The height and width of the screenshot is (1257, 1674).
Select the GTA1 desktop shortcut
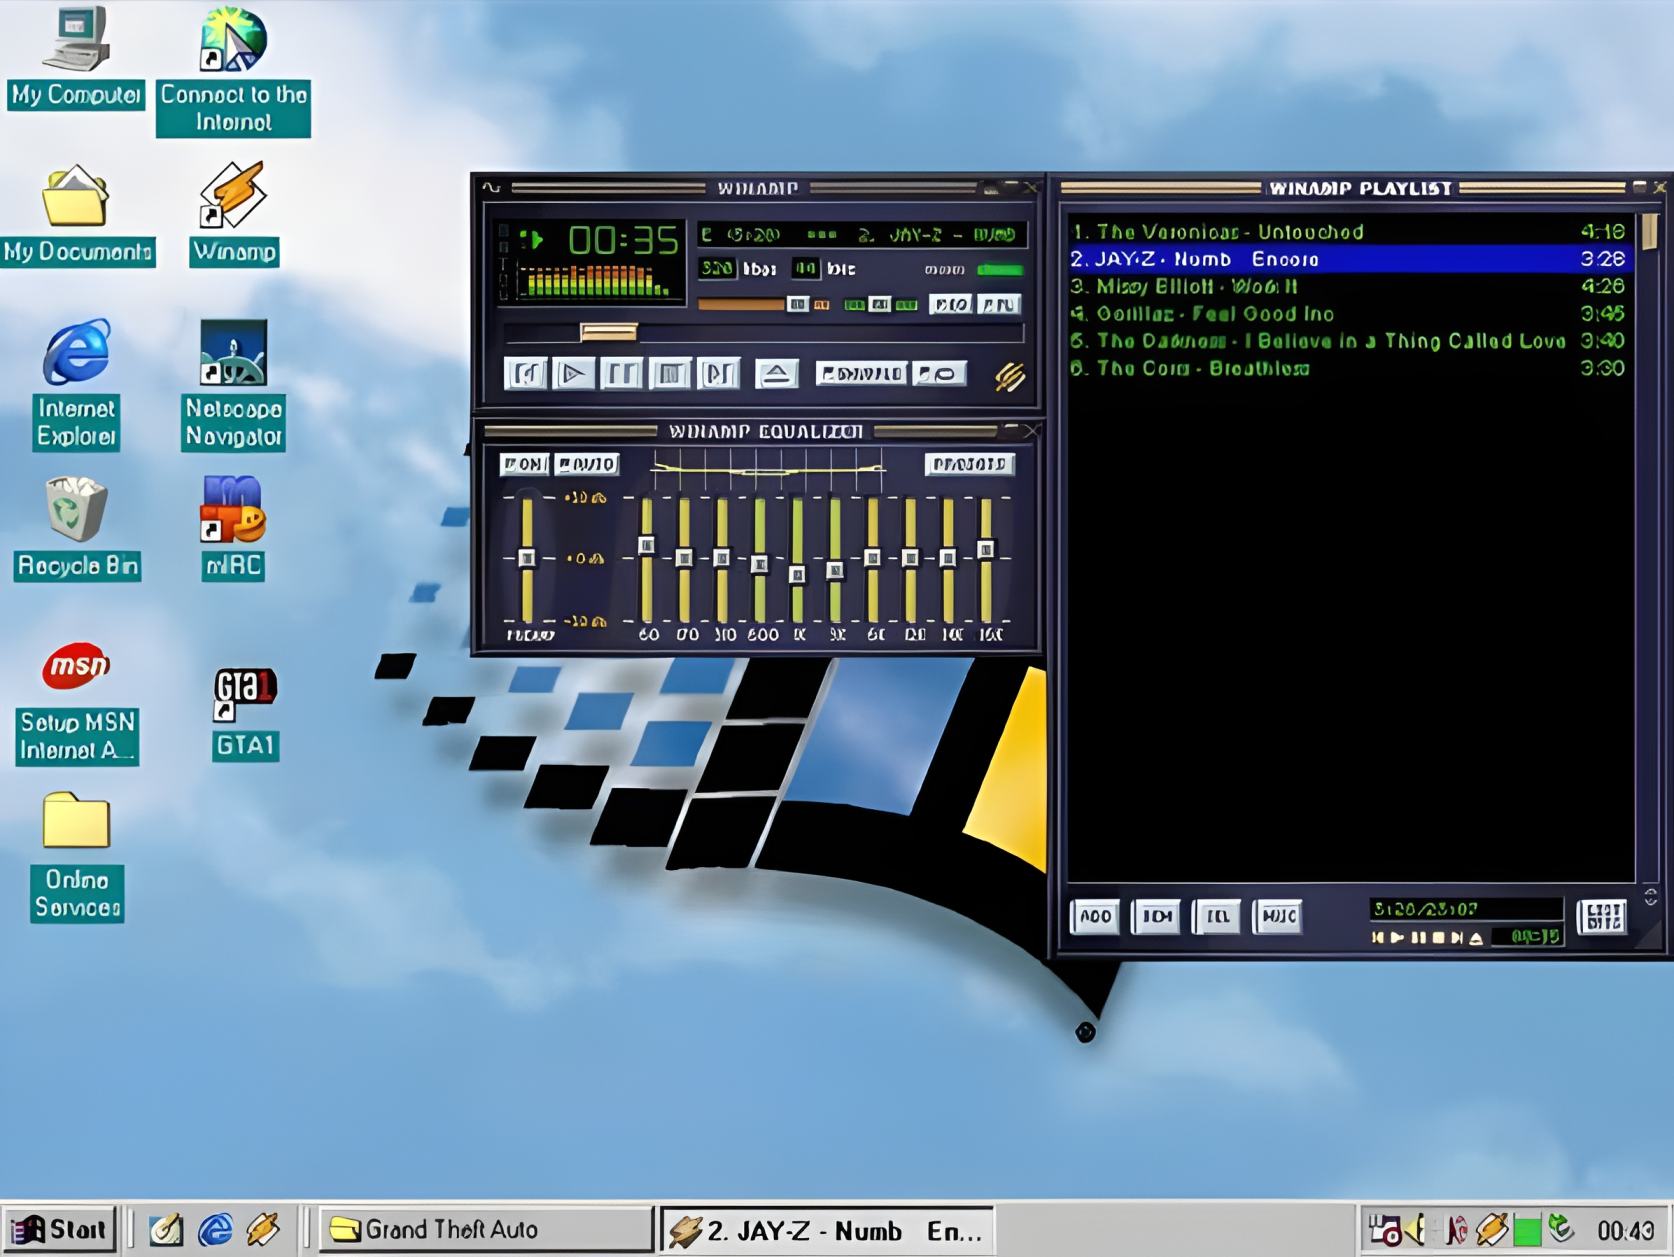tap(245, 713)
